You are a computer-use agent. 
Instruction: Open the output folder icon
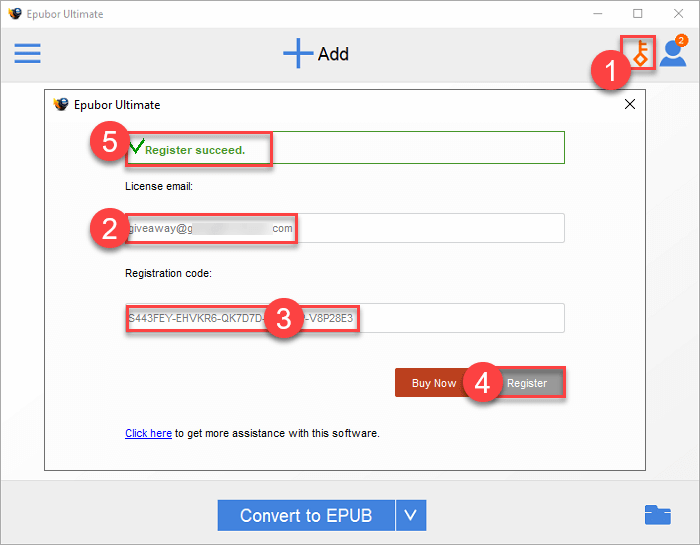pos(657,515)
